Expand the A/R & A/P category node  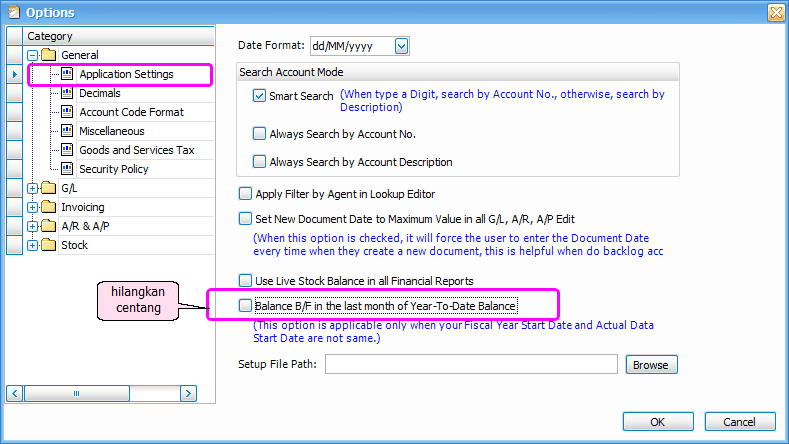point(32,226)
